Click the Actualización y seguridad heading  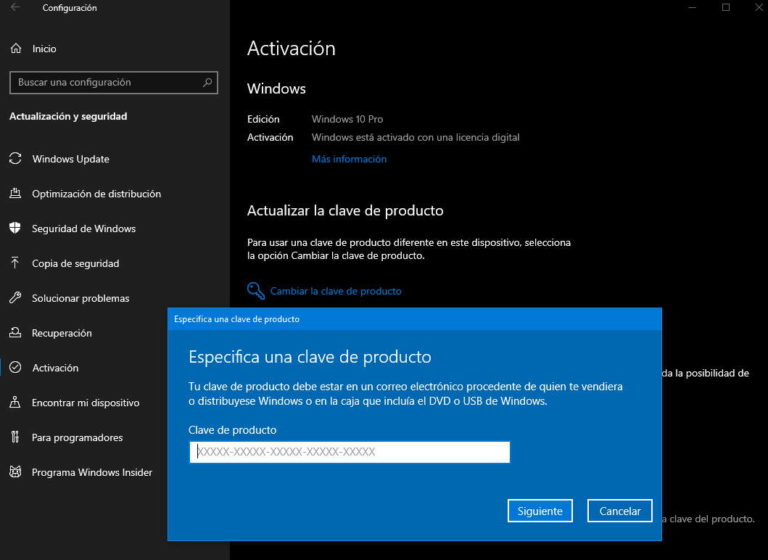(x=68, y=116)
